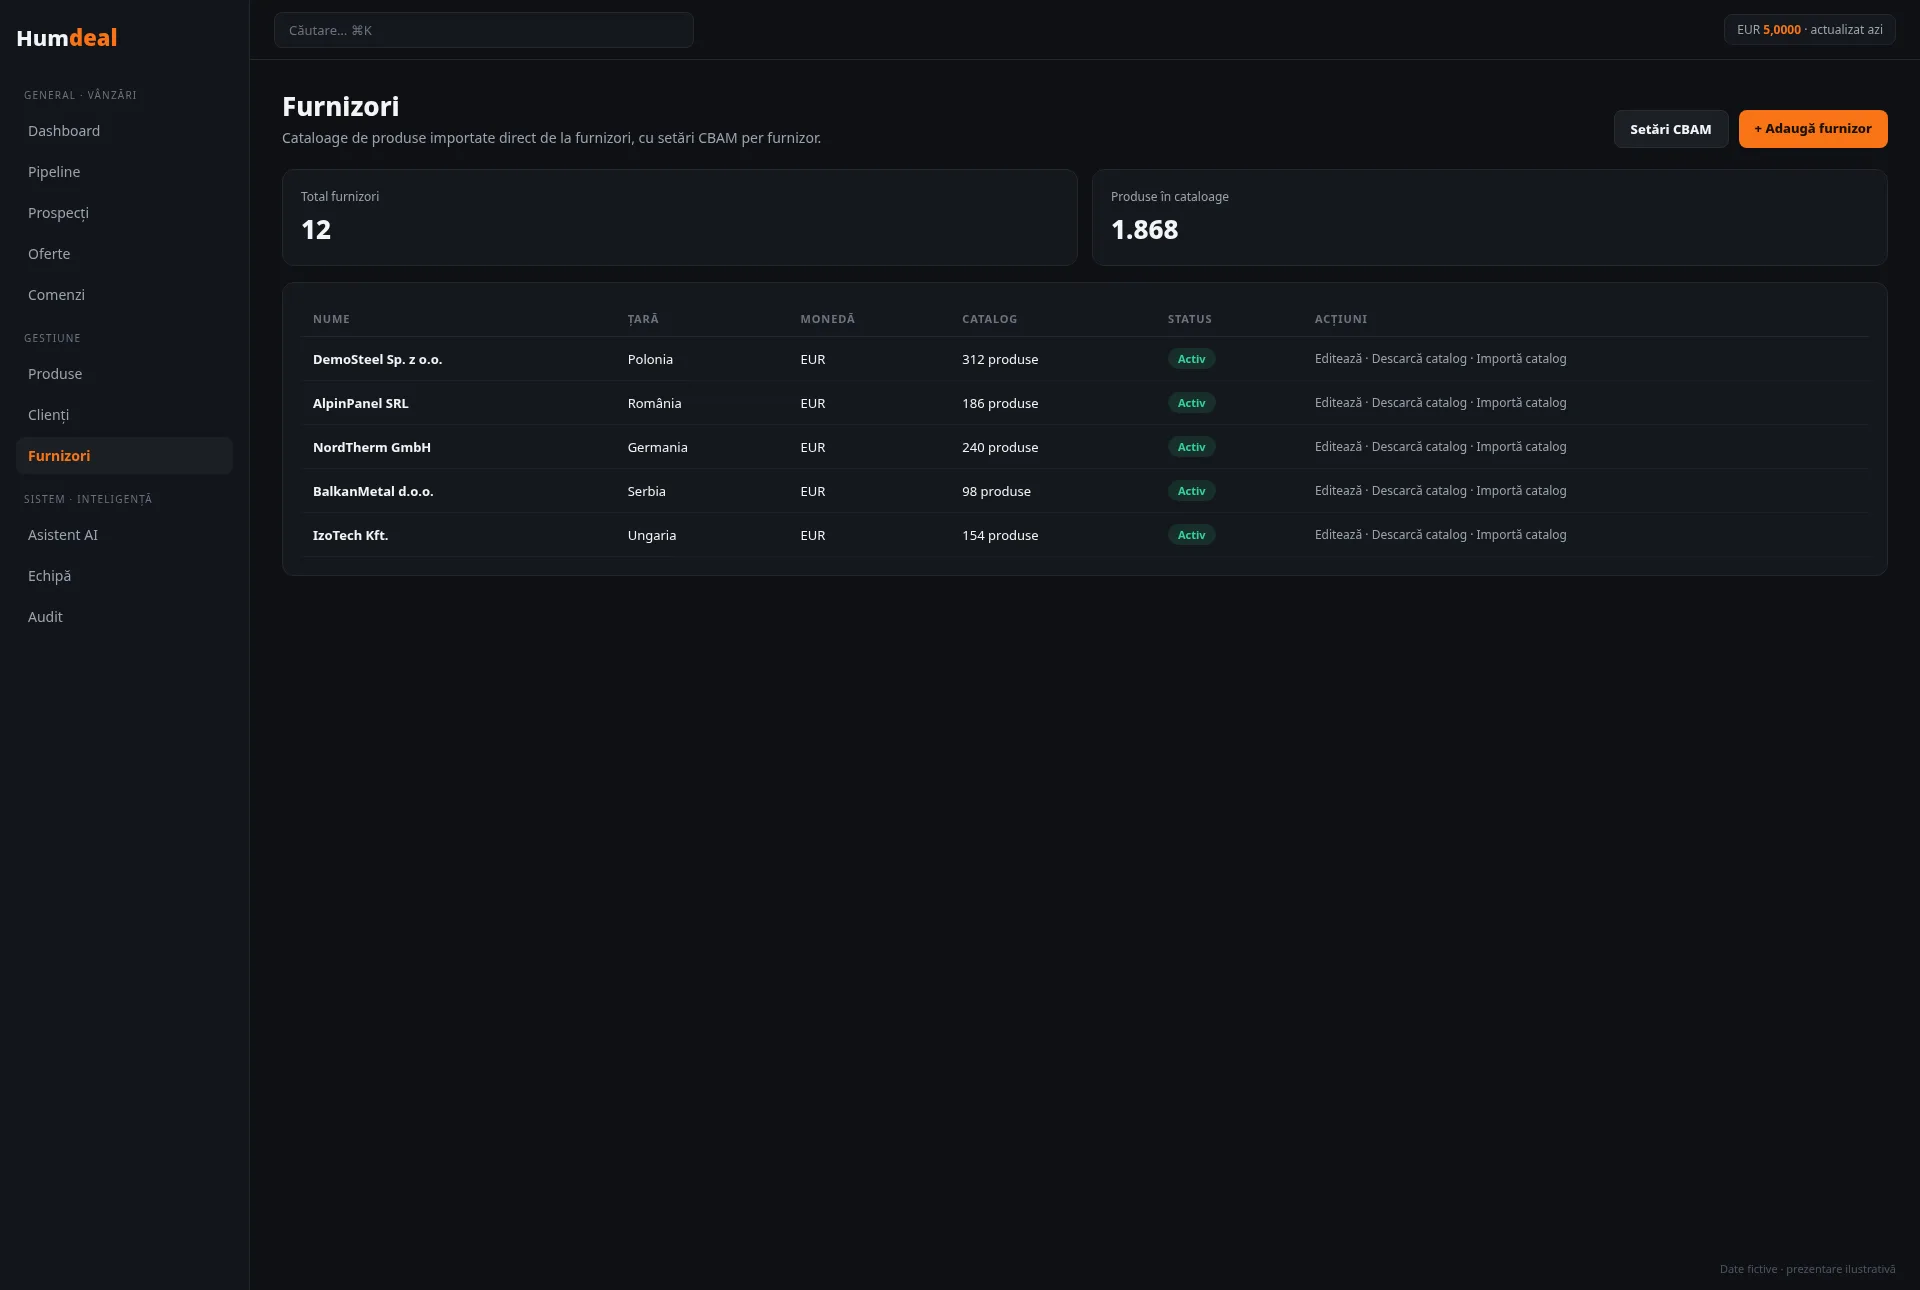Click Importă catalog for IzoTech Kft.
The image size is (1920, 1290).
(x=1521, y=535)
